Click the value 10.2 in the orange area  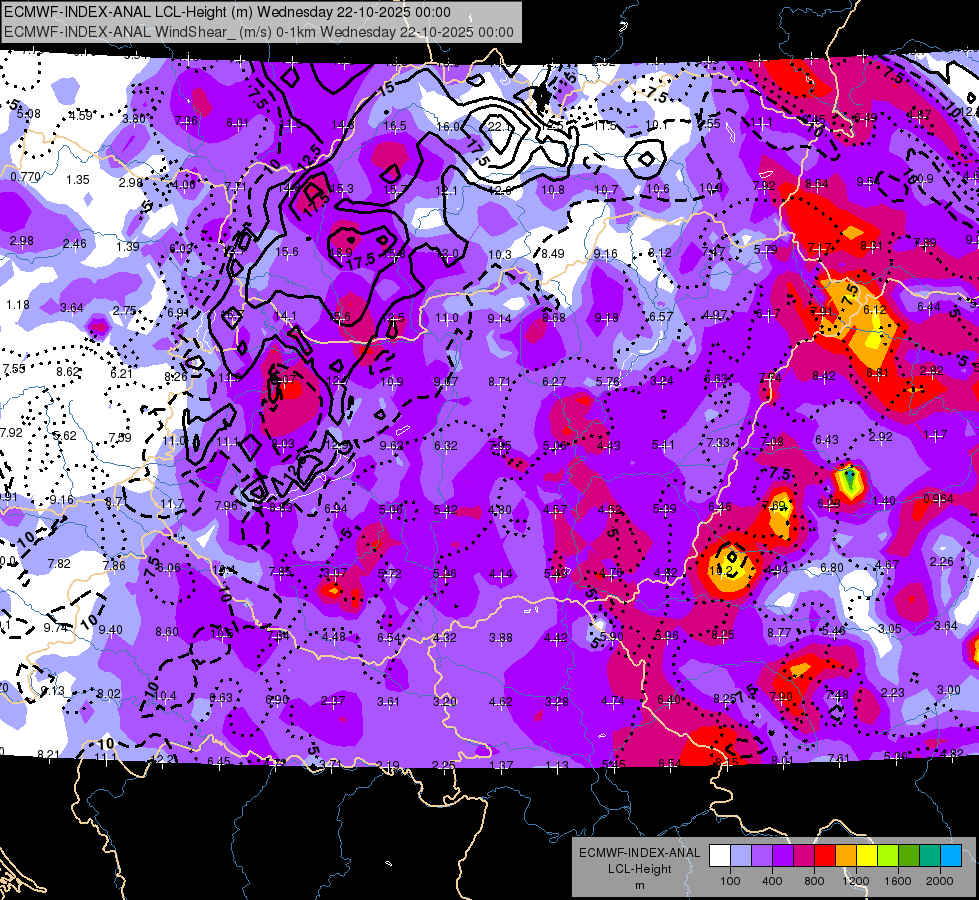721,571
